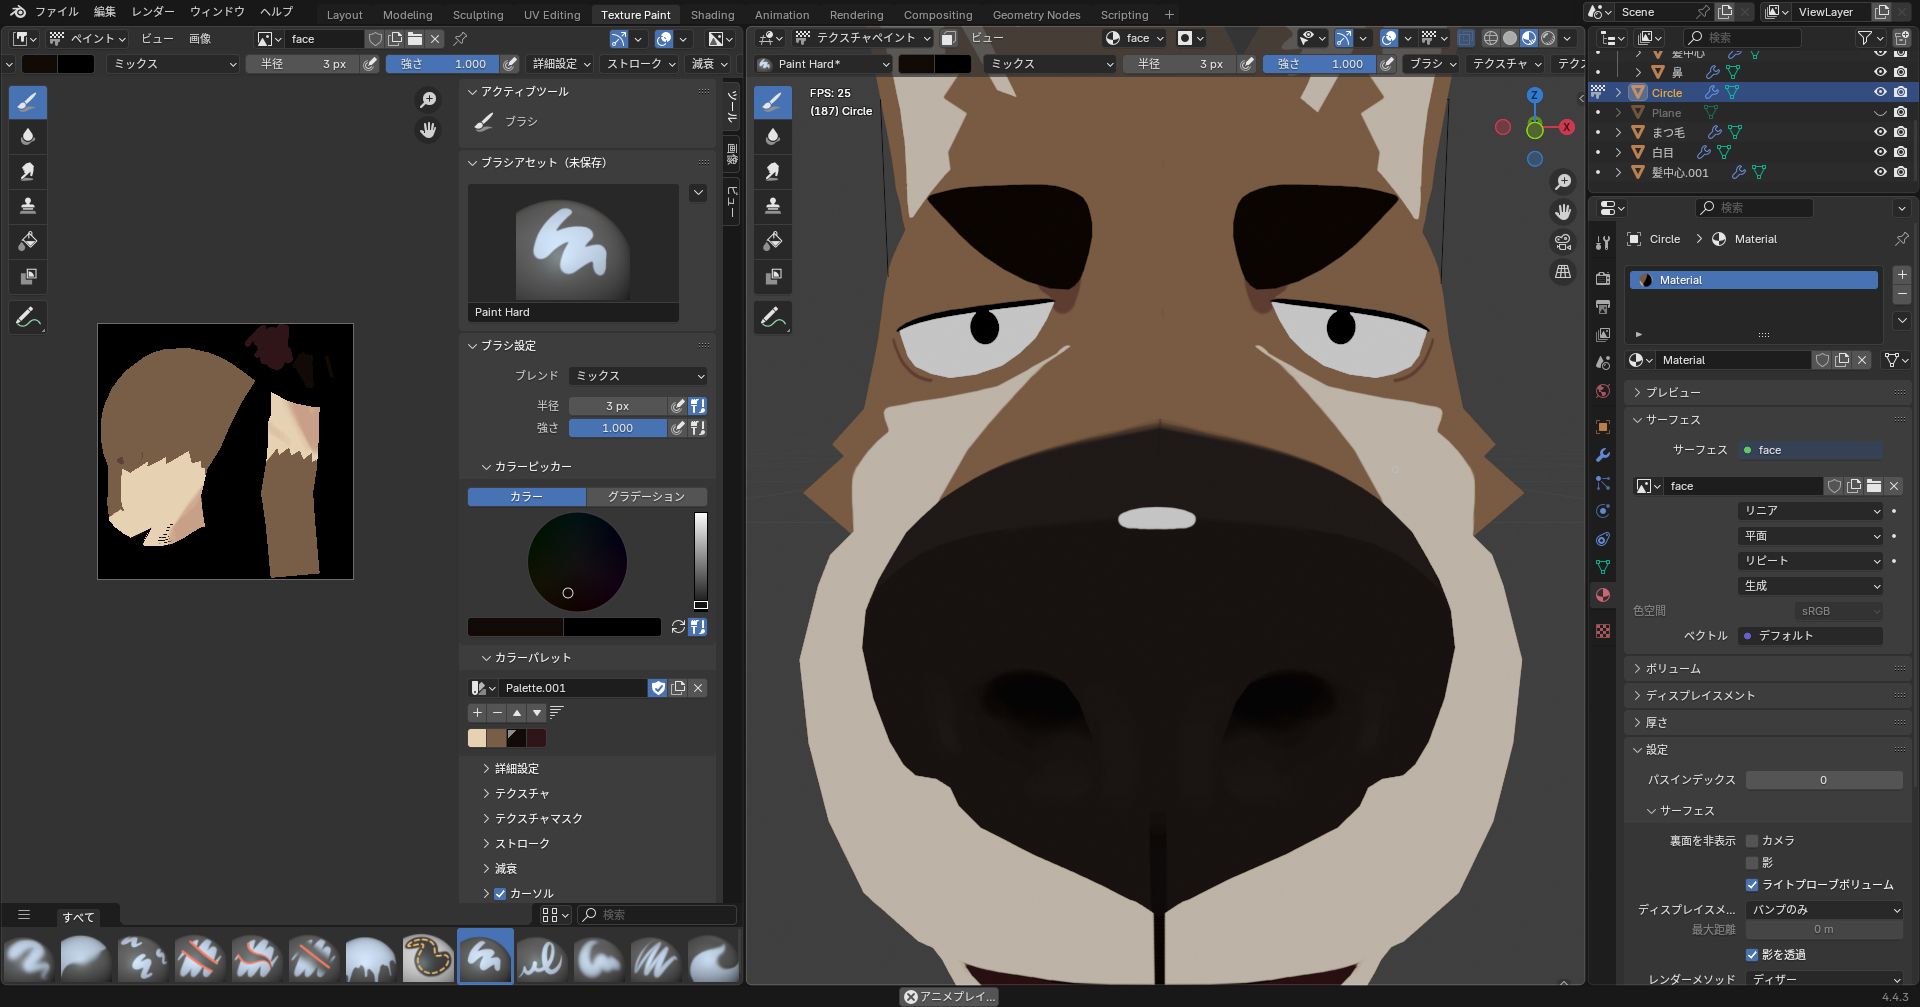Viewport: 1920px width, 1007px height.
Task: Enable the カメラ backface culling checkbox
Action: [x=1752, y=841]
